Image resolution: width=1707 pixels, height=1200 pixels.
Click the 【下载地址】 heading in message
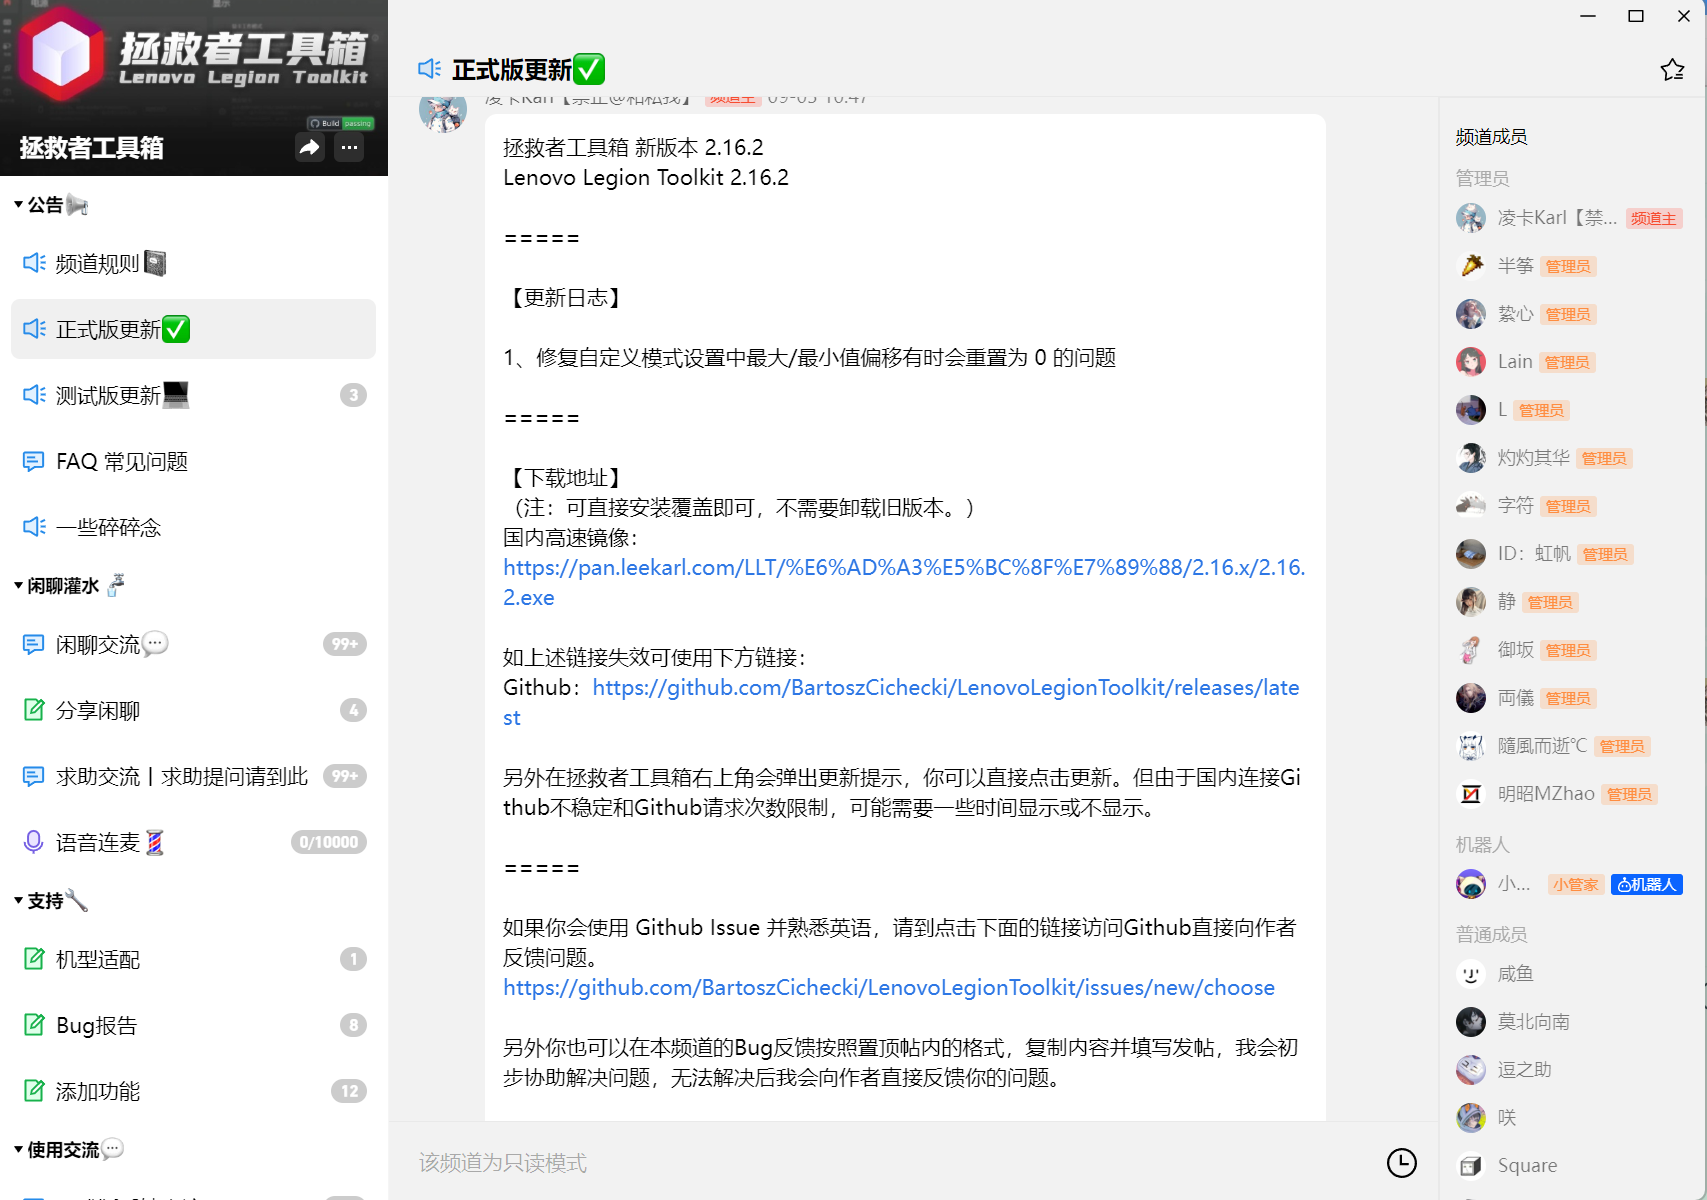click(x=565, y=478)
